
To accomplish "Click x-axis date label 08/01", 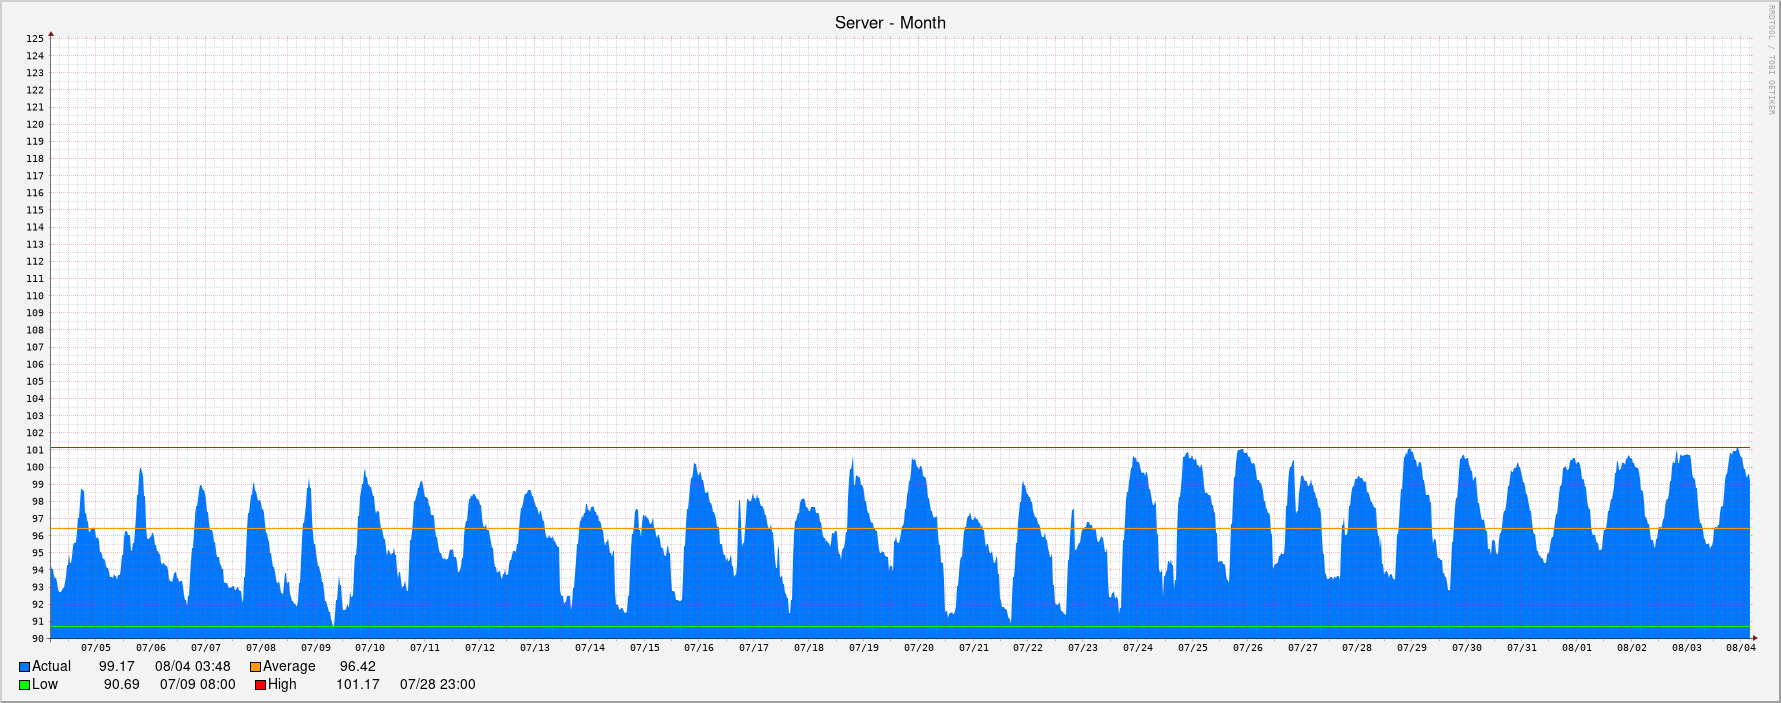I will [x=1577, y=648].
